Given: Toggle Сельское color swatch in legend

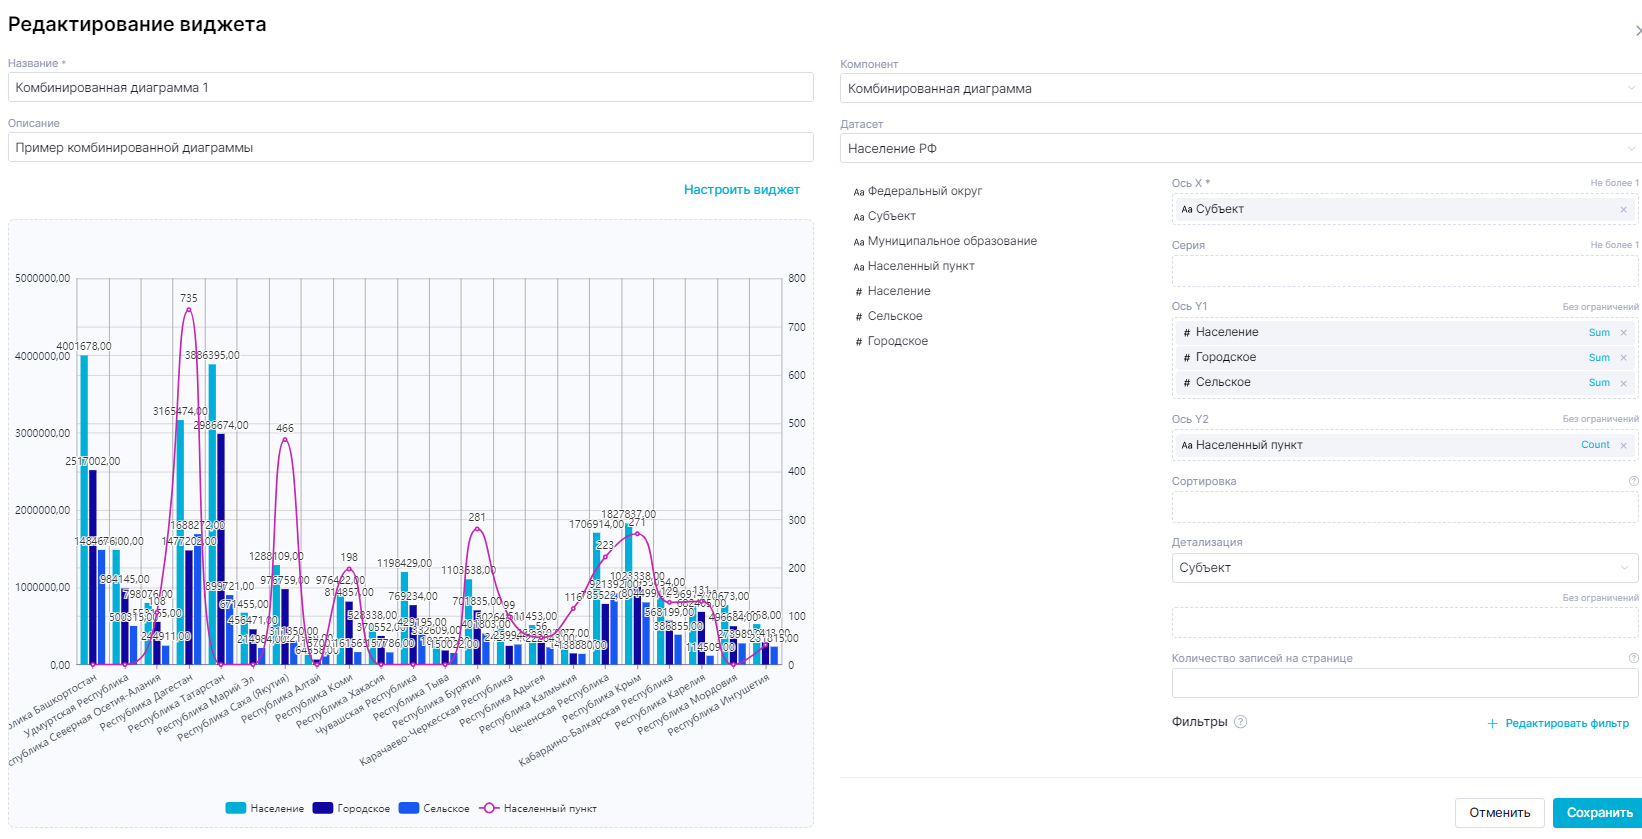Looking at the screenshot, I should click(x=408, y=808).
